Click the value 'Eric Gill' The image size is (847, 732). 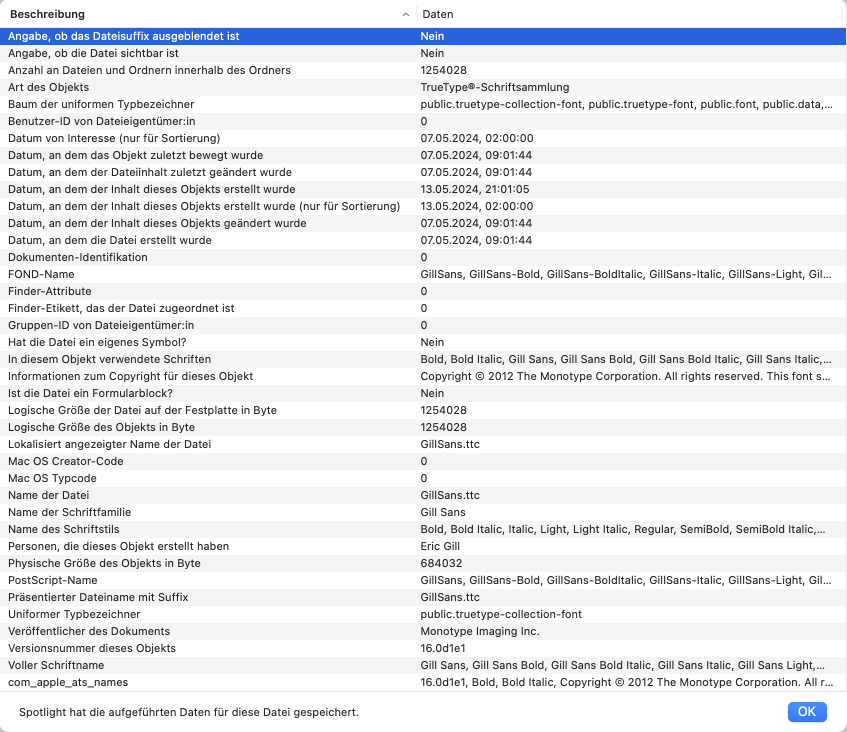(440, 547)
